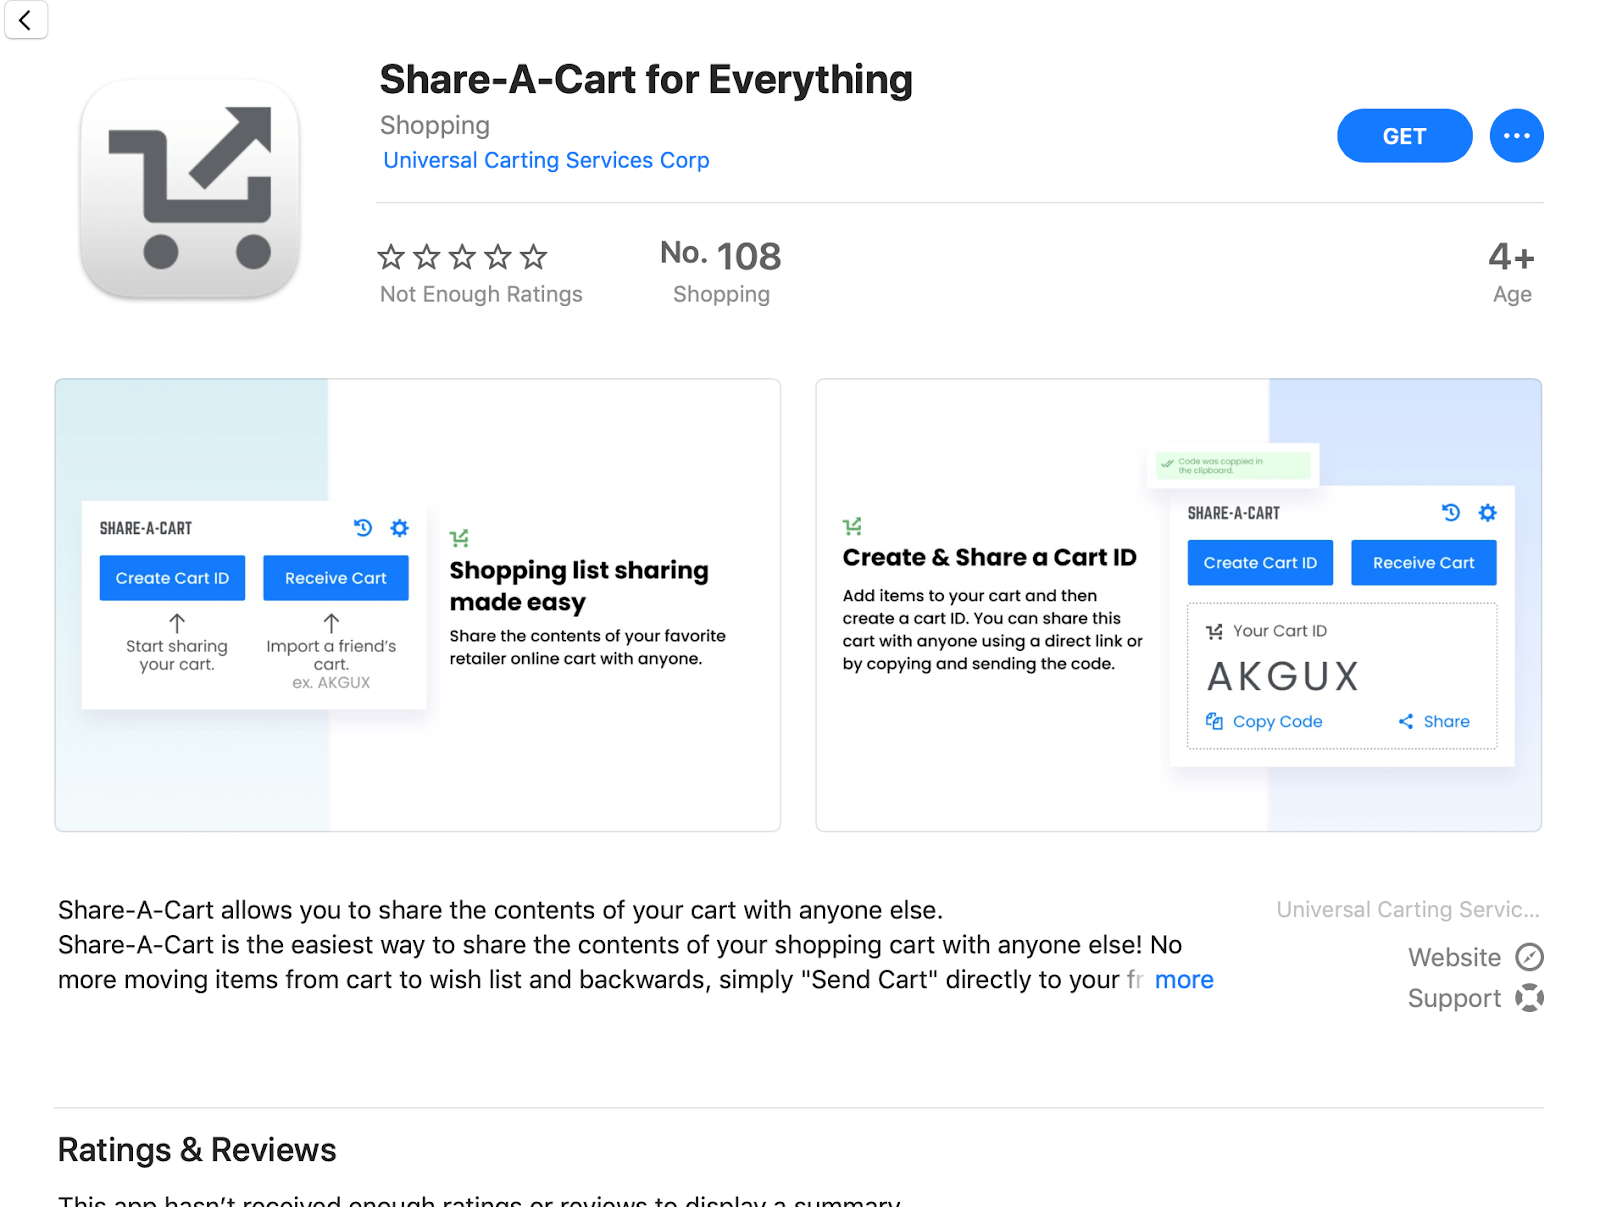Click the up arrow above 'Start sharing your cart'
Viewport: 1600px width, 1207px height.
pyautogui.click(x=177, y=623)
